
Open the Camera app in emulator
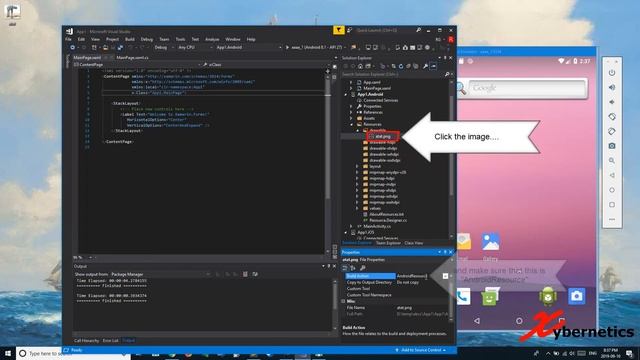click(576, 296)
